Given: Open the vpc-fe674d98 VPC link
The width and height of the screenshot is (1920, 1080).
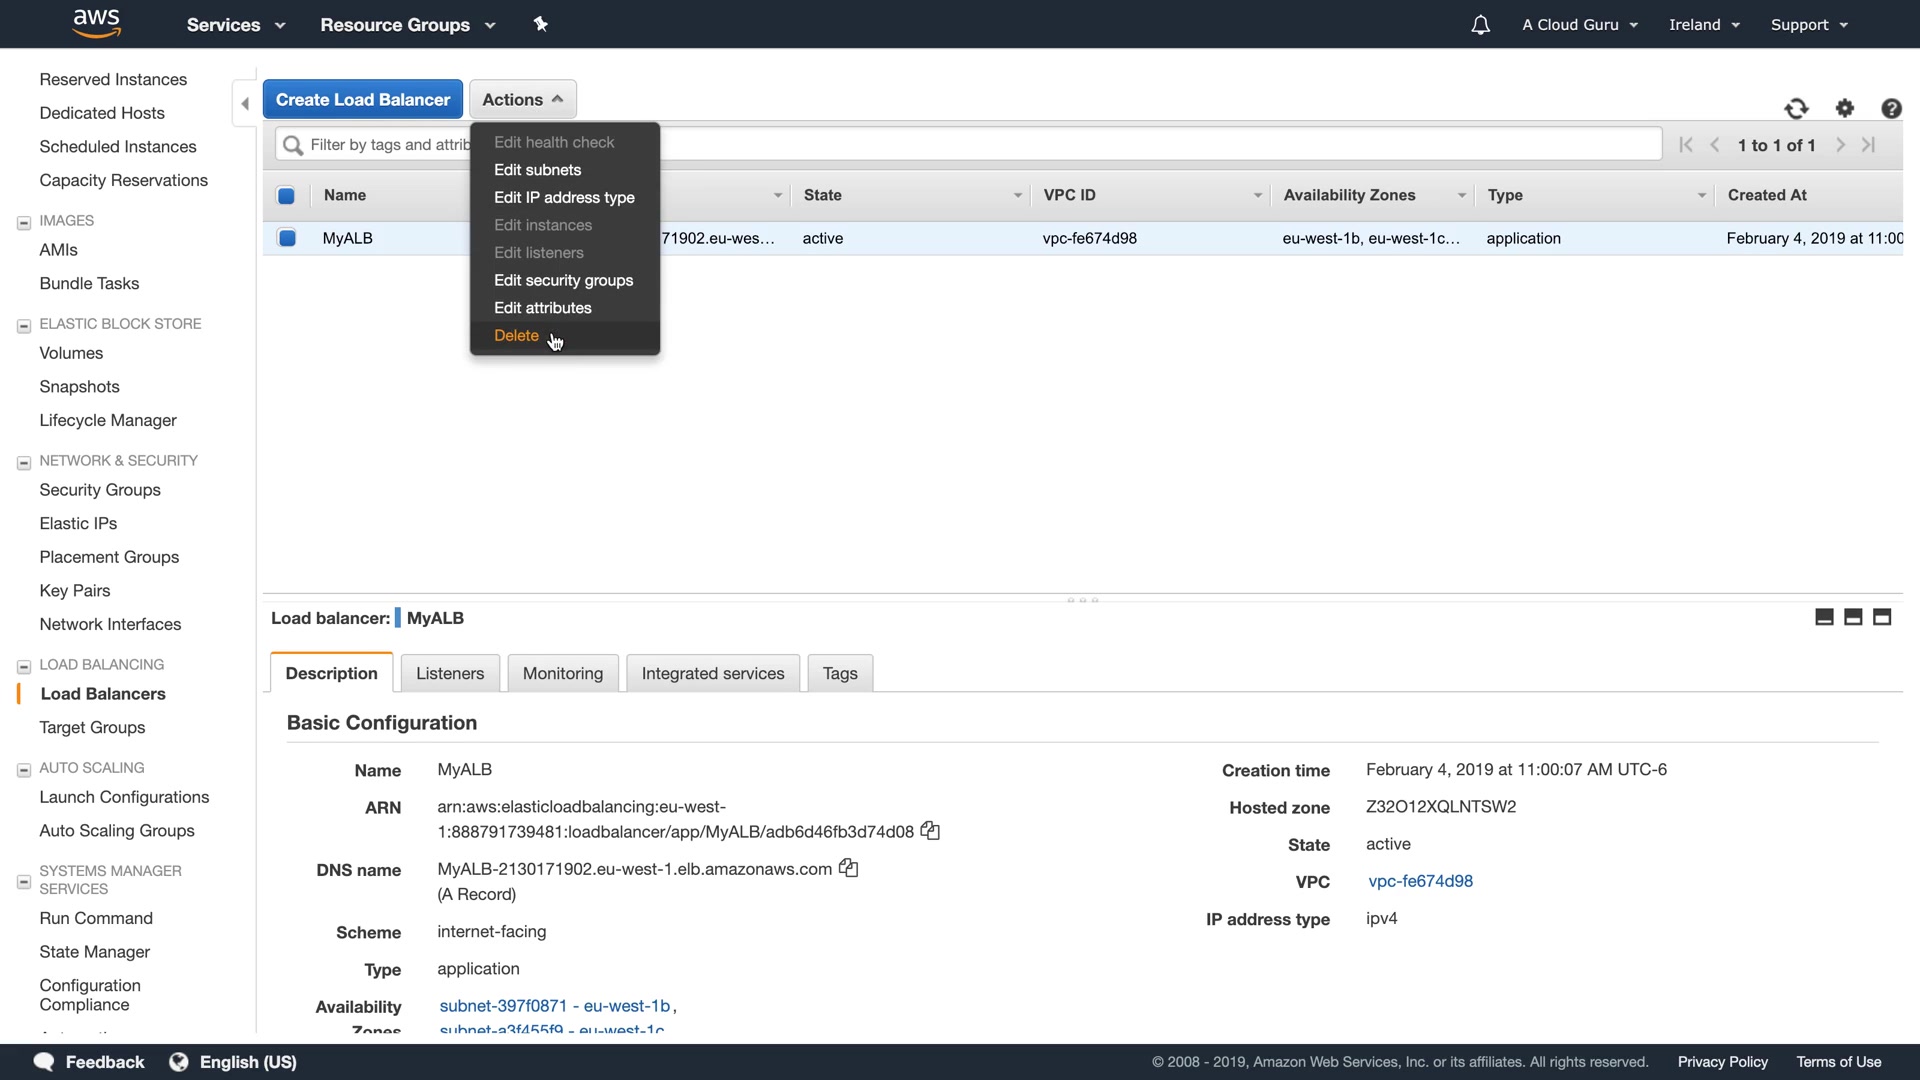Looking at the screenshot, I should (x=1420, y=881).
